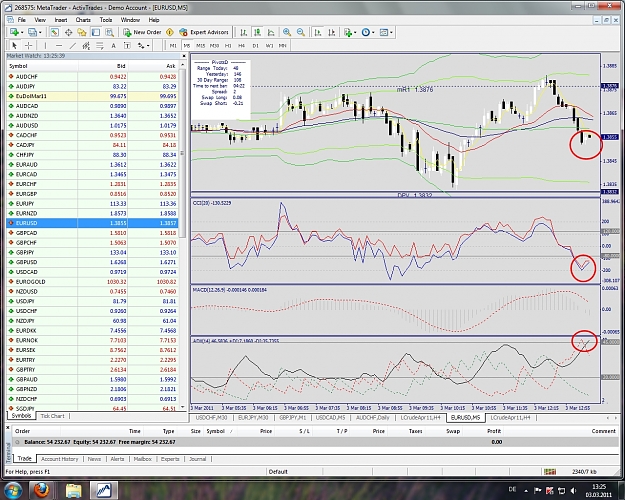Select the Arrows drawing tool

pyautogui.click(x=141, y=45)
